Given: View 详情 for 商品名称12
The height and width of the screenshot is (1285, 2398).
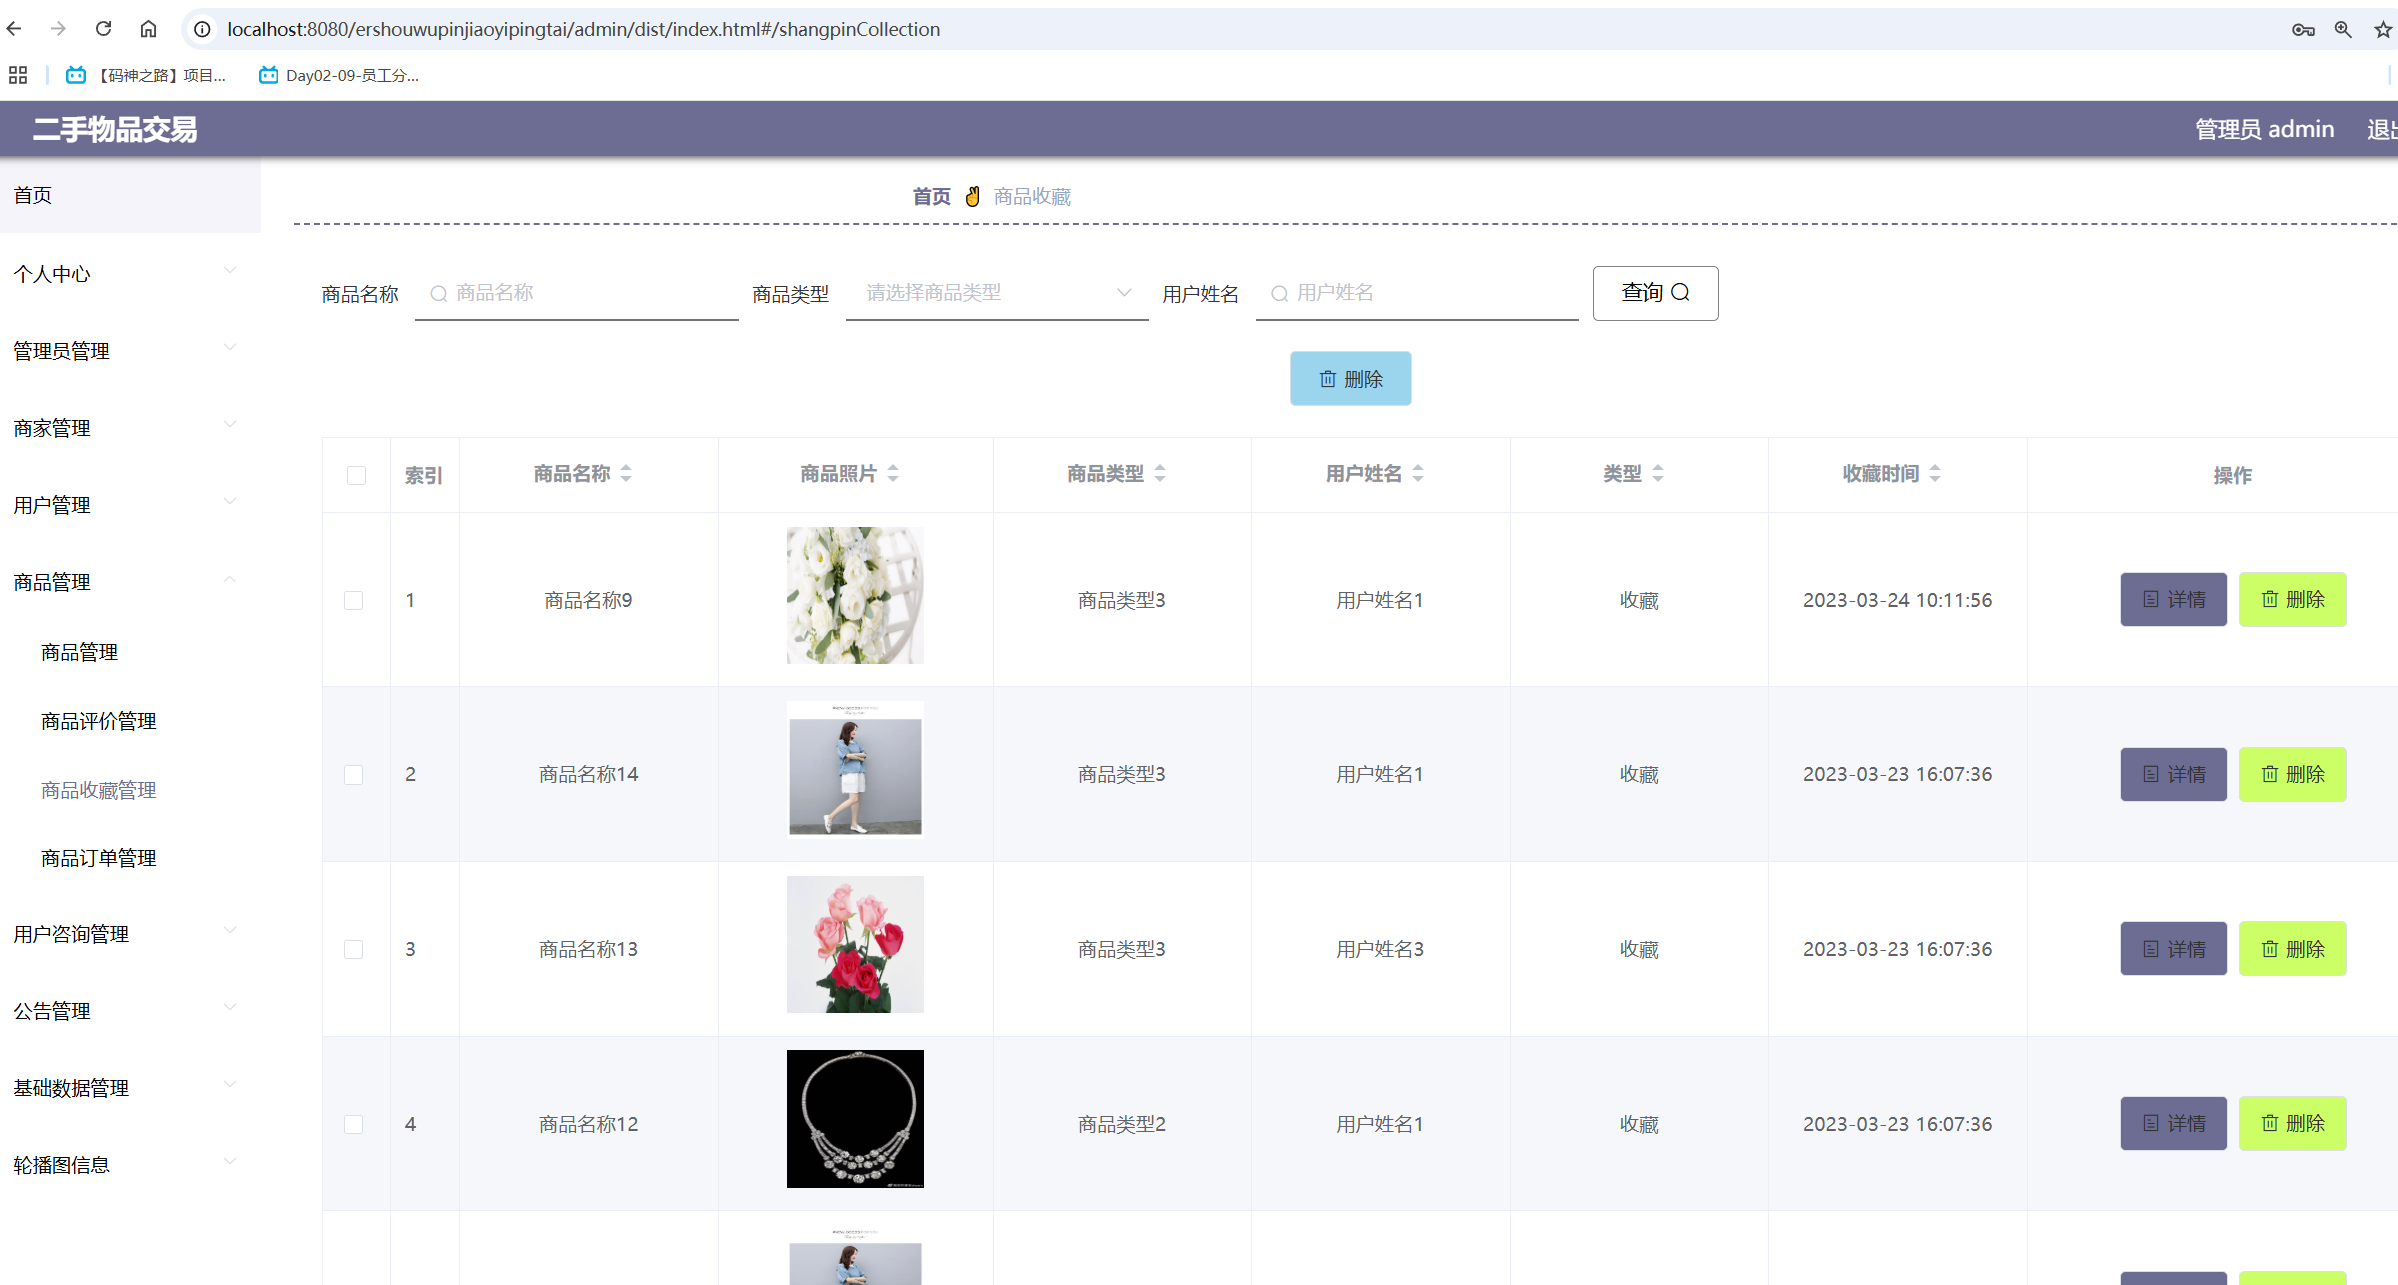Looking at the screenshot, I should point(2173,1123).
